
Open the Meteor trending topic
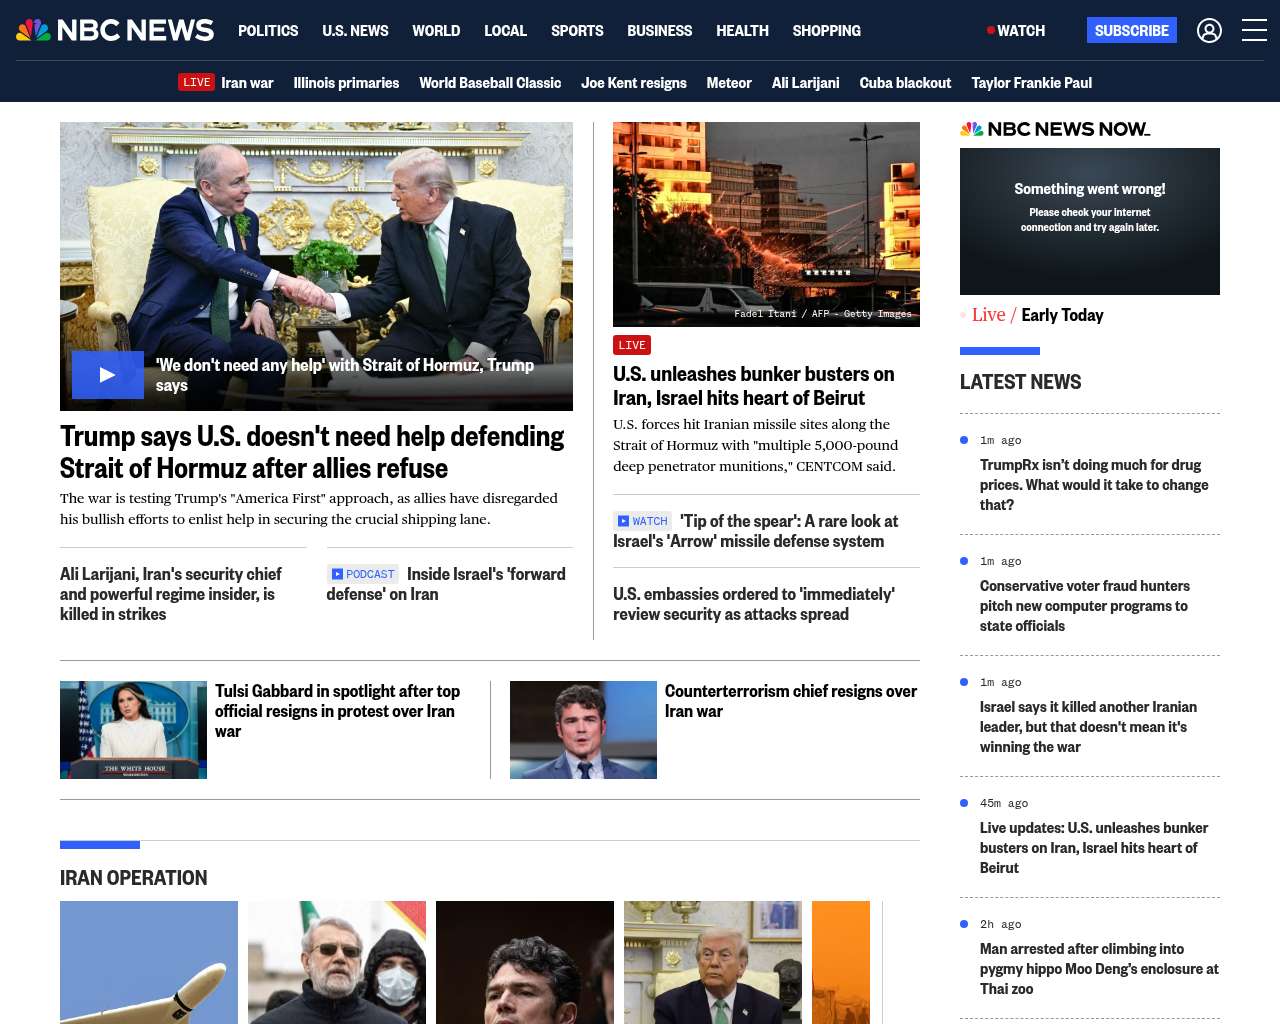[x=729, y=83]
